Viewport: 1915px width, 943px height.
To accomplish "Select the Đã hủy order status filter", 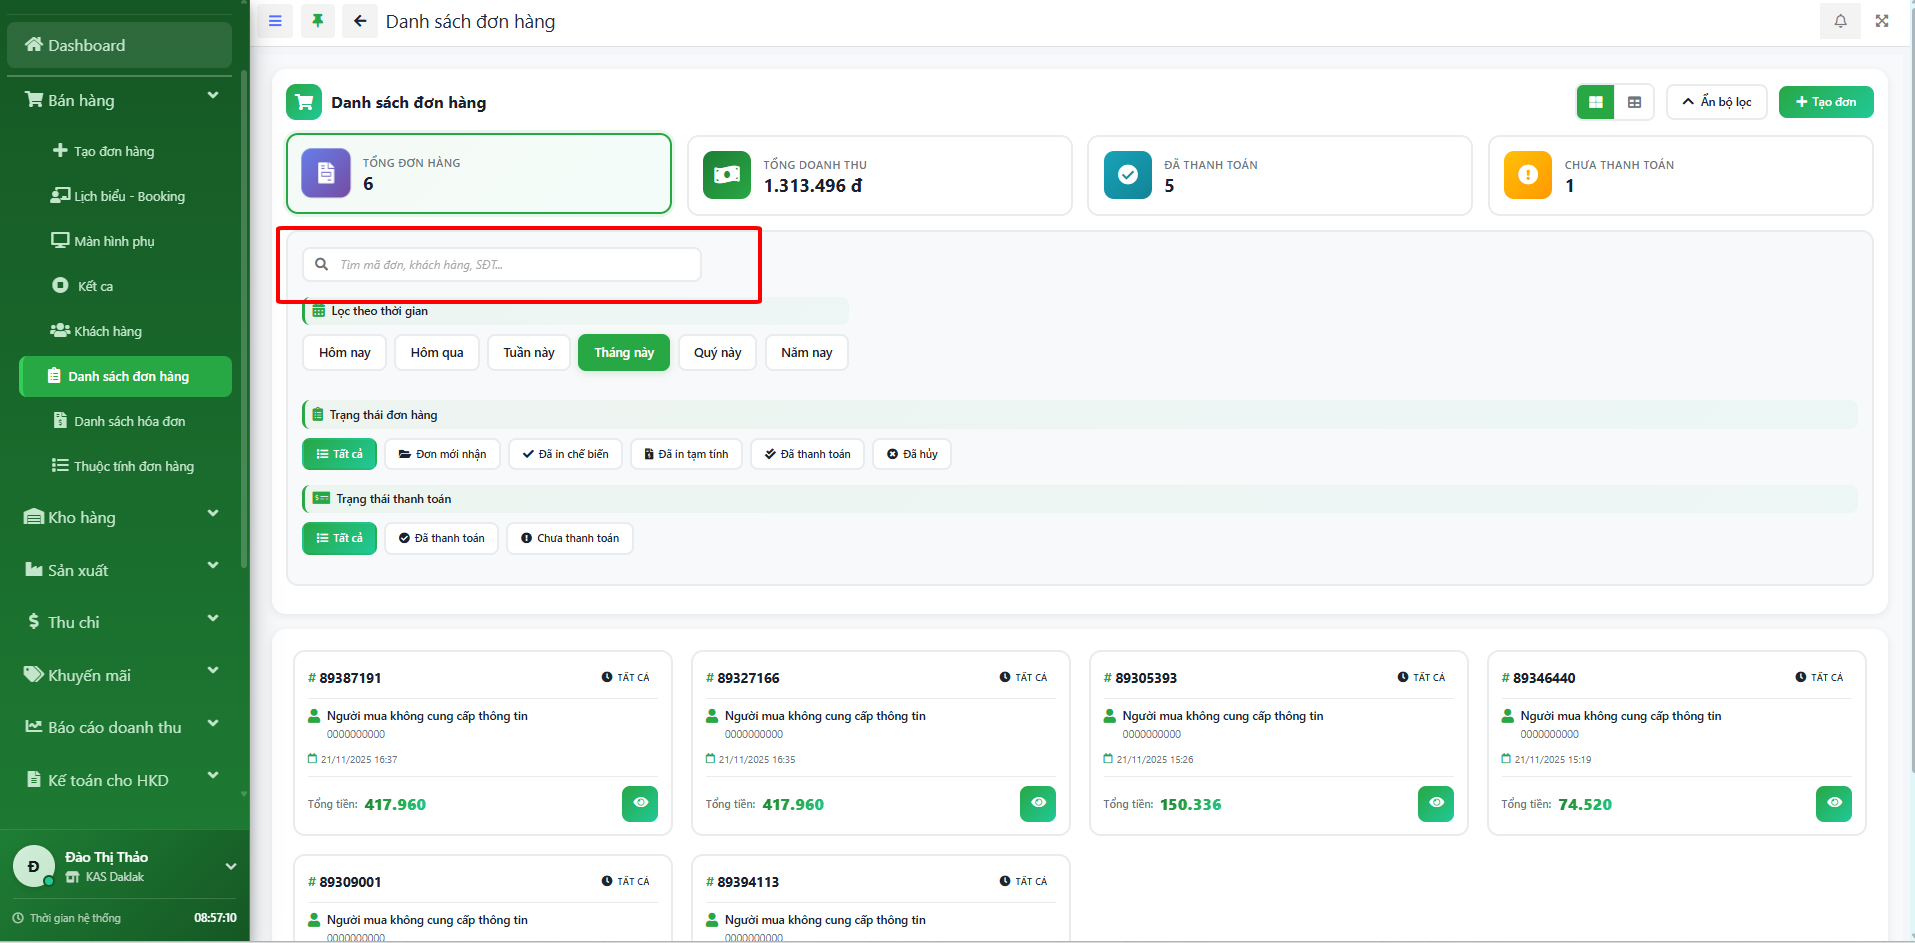I will (911, 454).
